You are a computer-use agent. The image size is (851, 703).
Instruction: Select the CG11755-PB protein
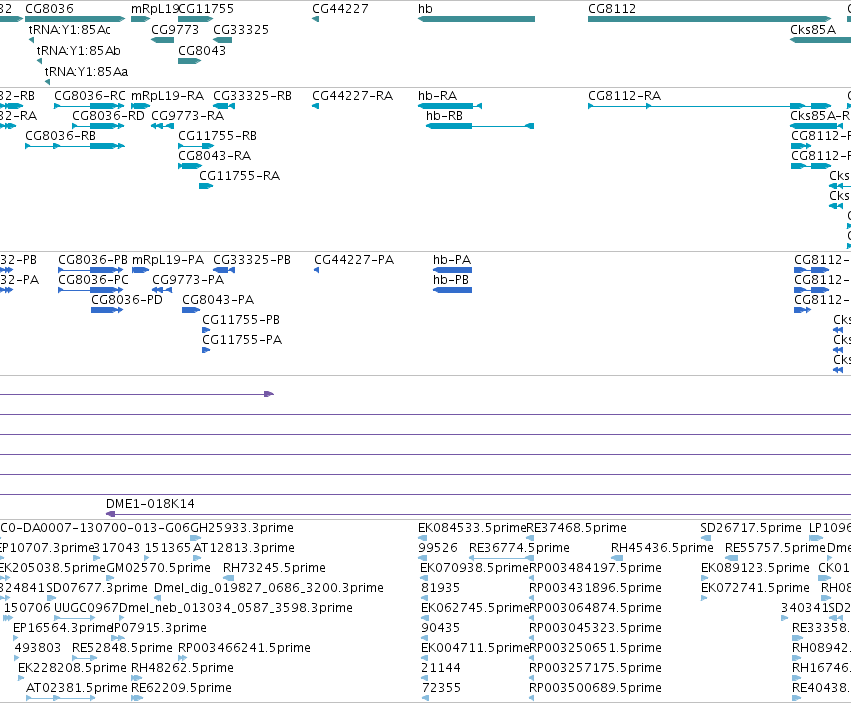click(206, 330)
